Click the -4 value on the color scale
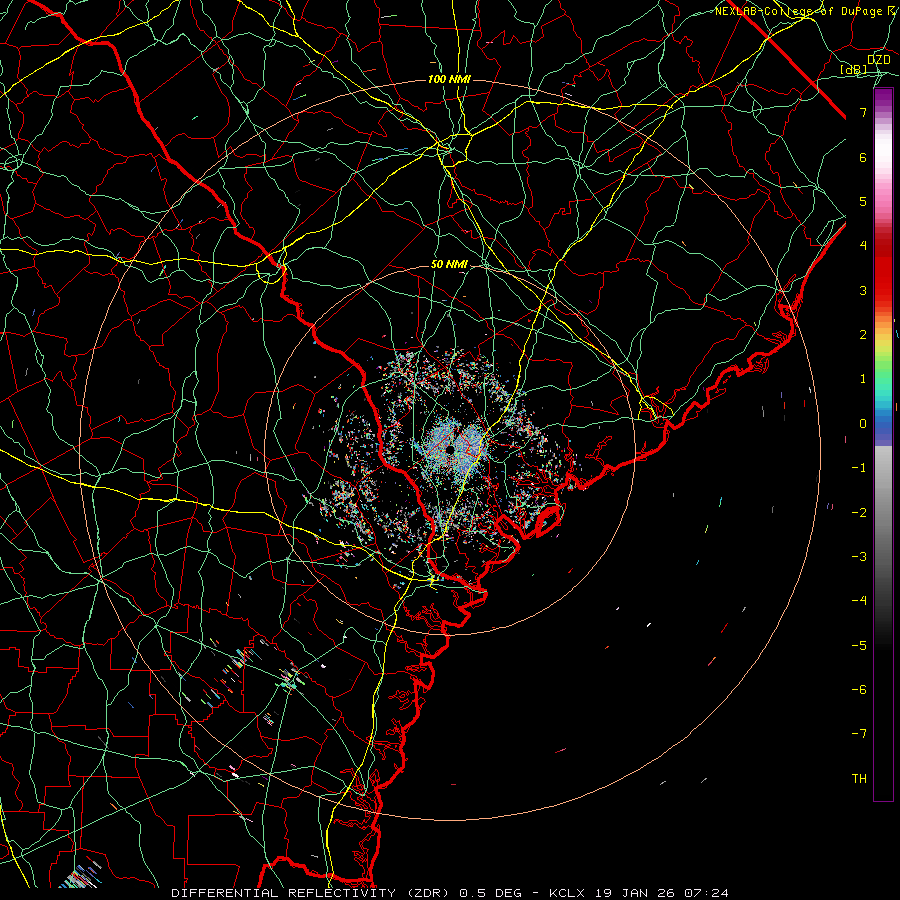Viewport: 900px width, 900px height. click(859, 601)
